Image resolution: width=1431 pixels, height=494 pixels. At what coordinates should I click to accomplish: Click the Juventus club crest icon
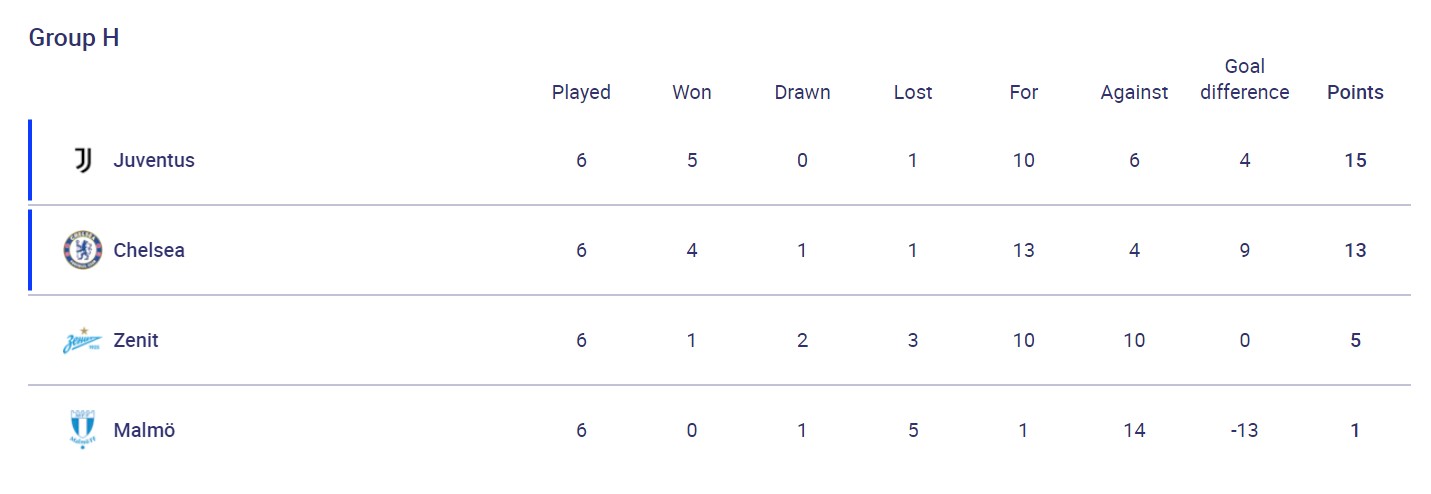(x=83, y=160)
